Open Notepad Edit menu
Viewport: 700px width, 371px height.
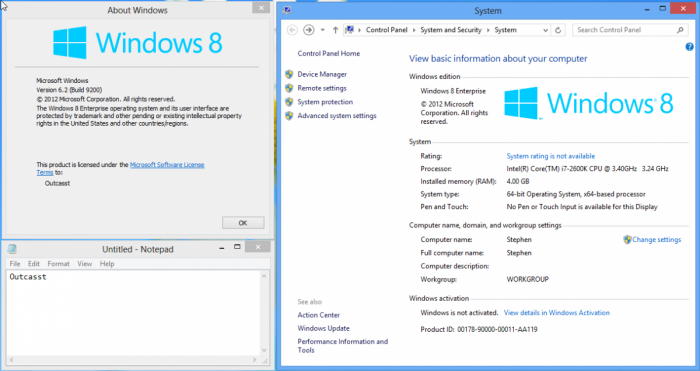point(34,264)
